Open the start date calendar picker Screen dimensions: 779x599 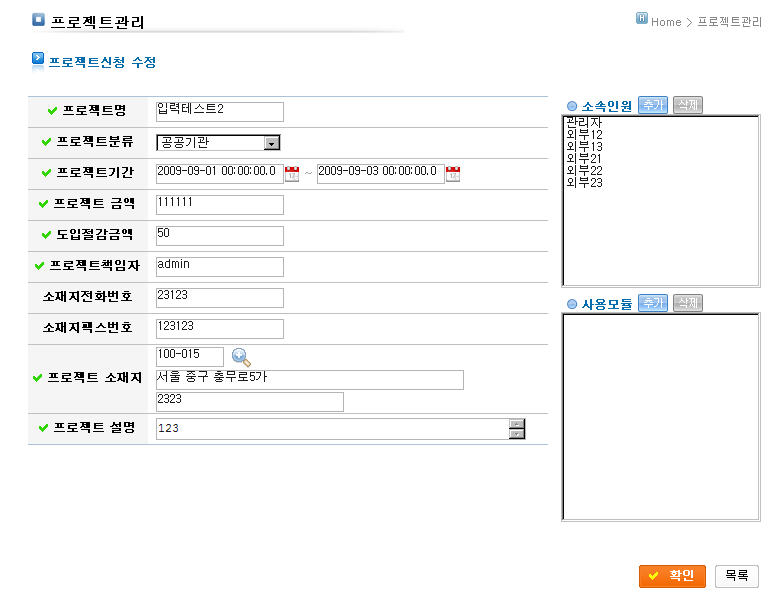292,174
